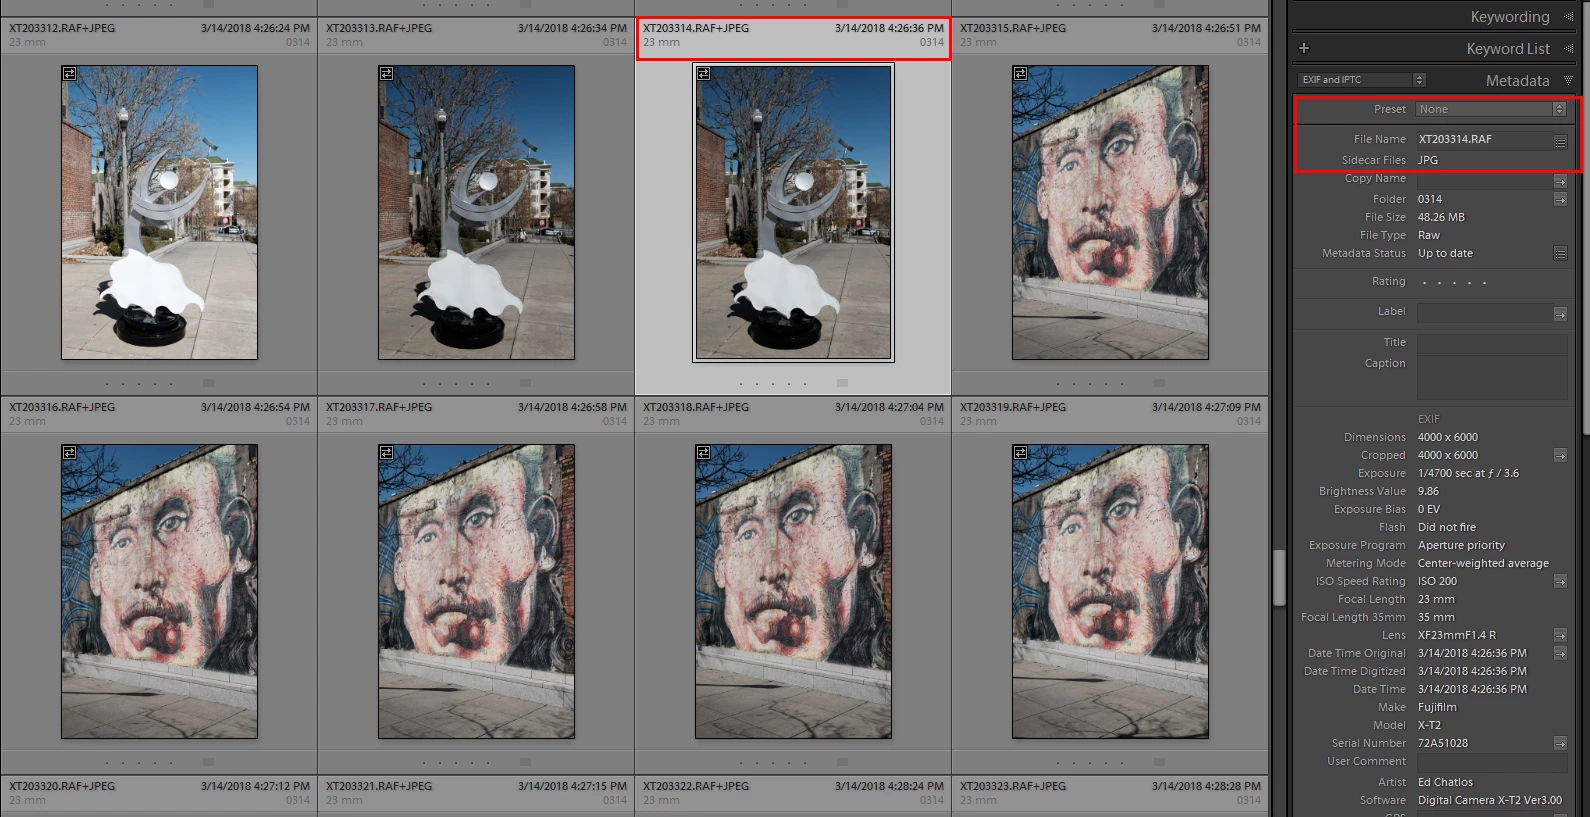Open the Metadata Status list icon
Viewport: 1590px width, 817px height.
click(1560, 254)
